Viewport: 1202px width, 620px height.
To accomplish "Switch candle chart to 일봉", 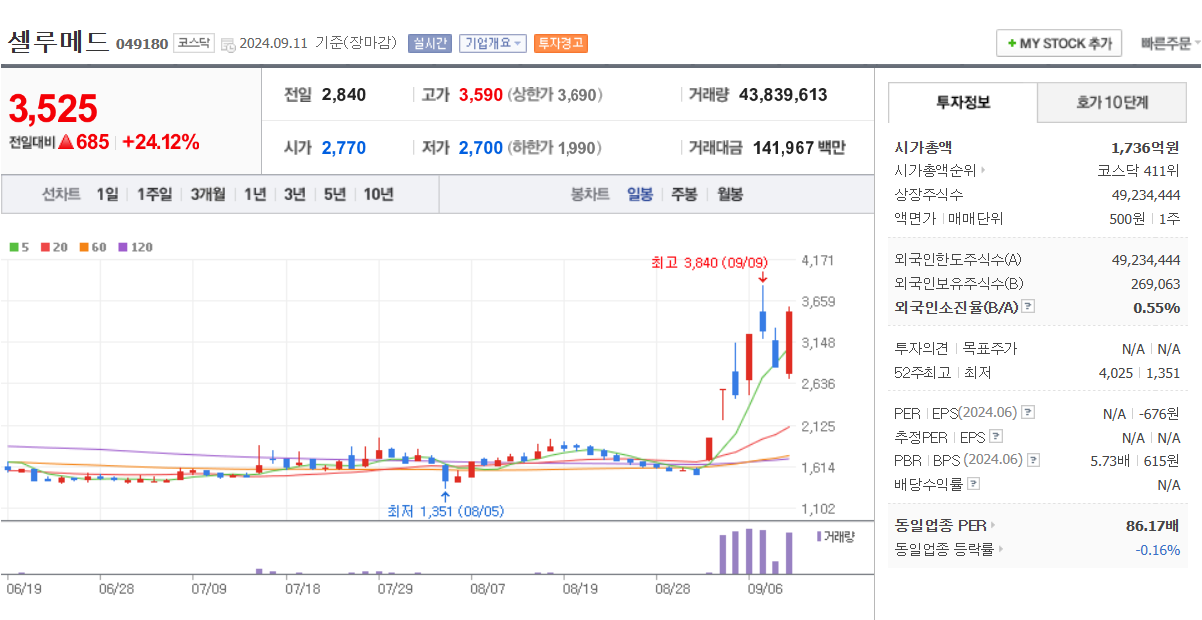I will click(x=640, y=194).
